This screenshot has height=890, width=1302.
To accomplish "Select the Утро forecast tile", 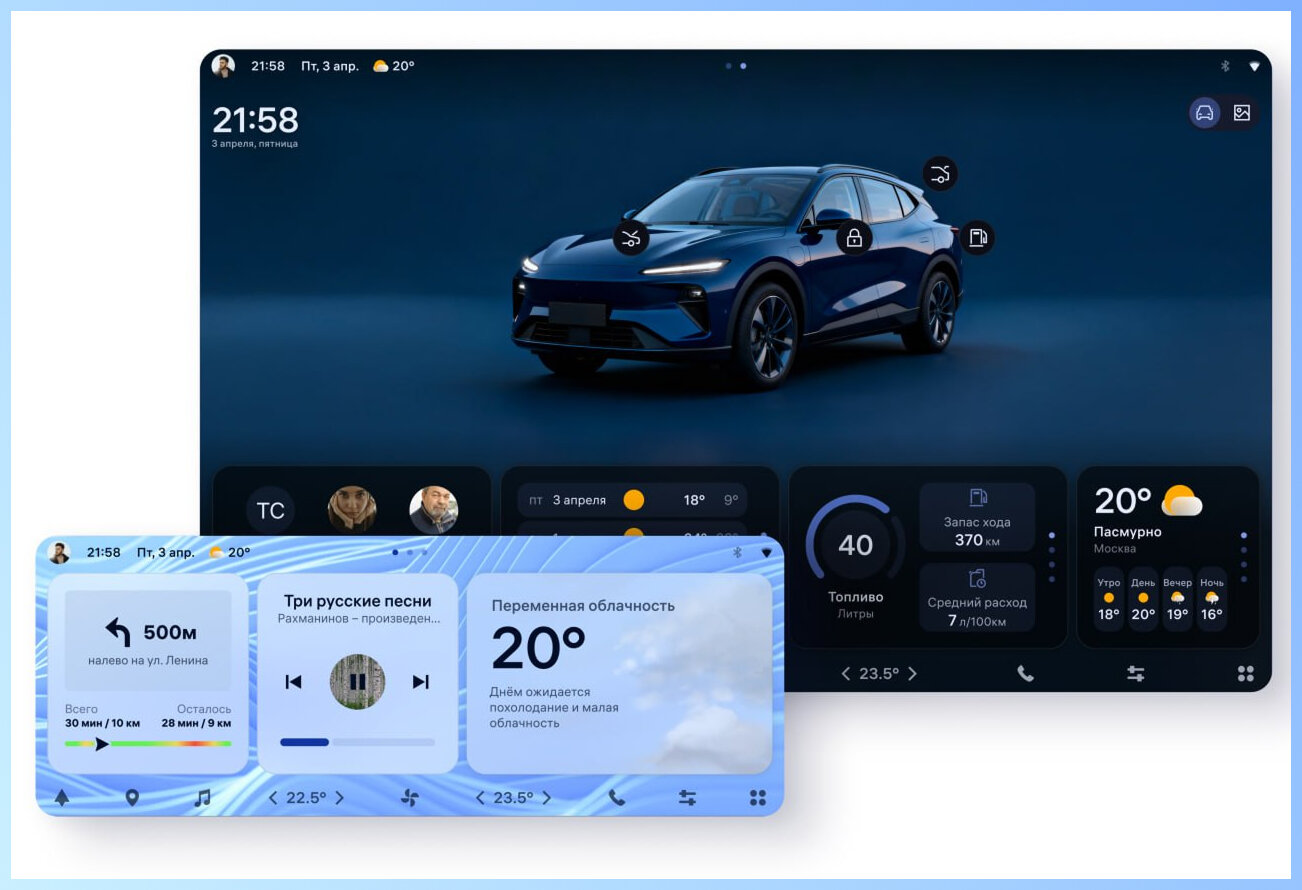I will pyautogui.click(x=1109, y=599).
